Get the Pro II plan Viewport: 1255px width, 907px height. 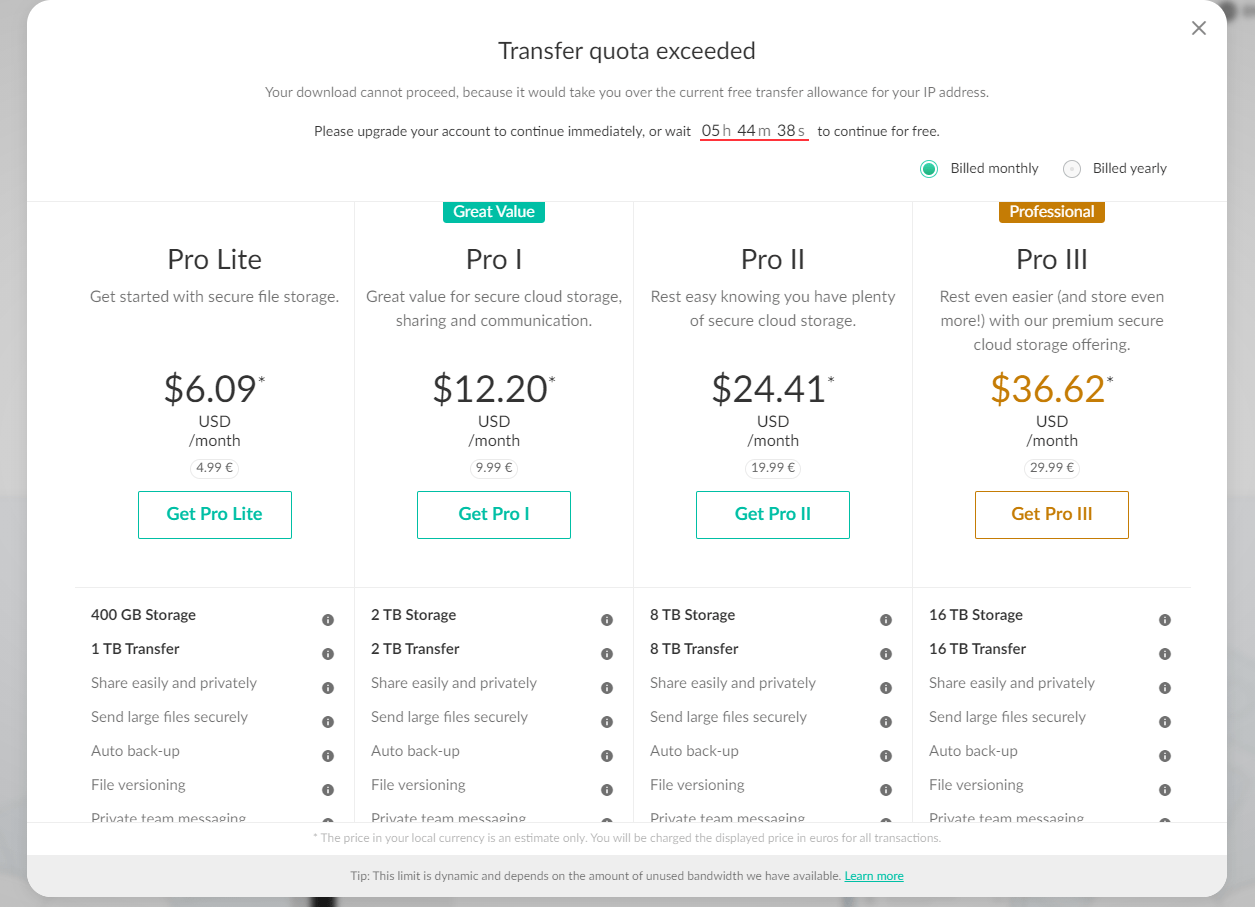772,514
